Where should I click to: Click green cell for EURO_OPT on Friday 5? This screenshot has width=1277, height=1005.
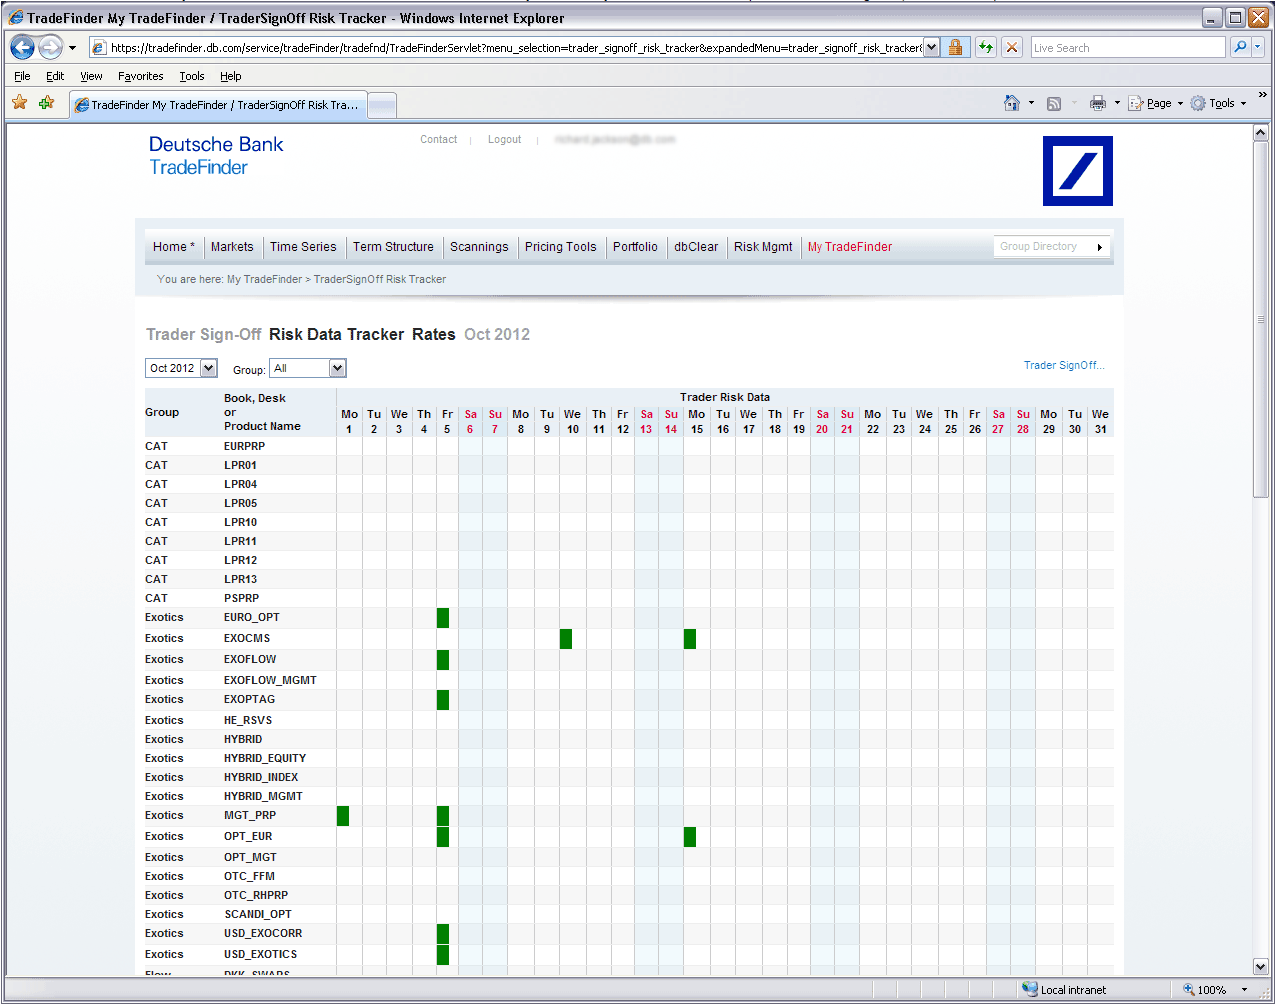click(443, 618)
